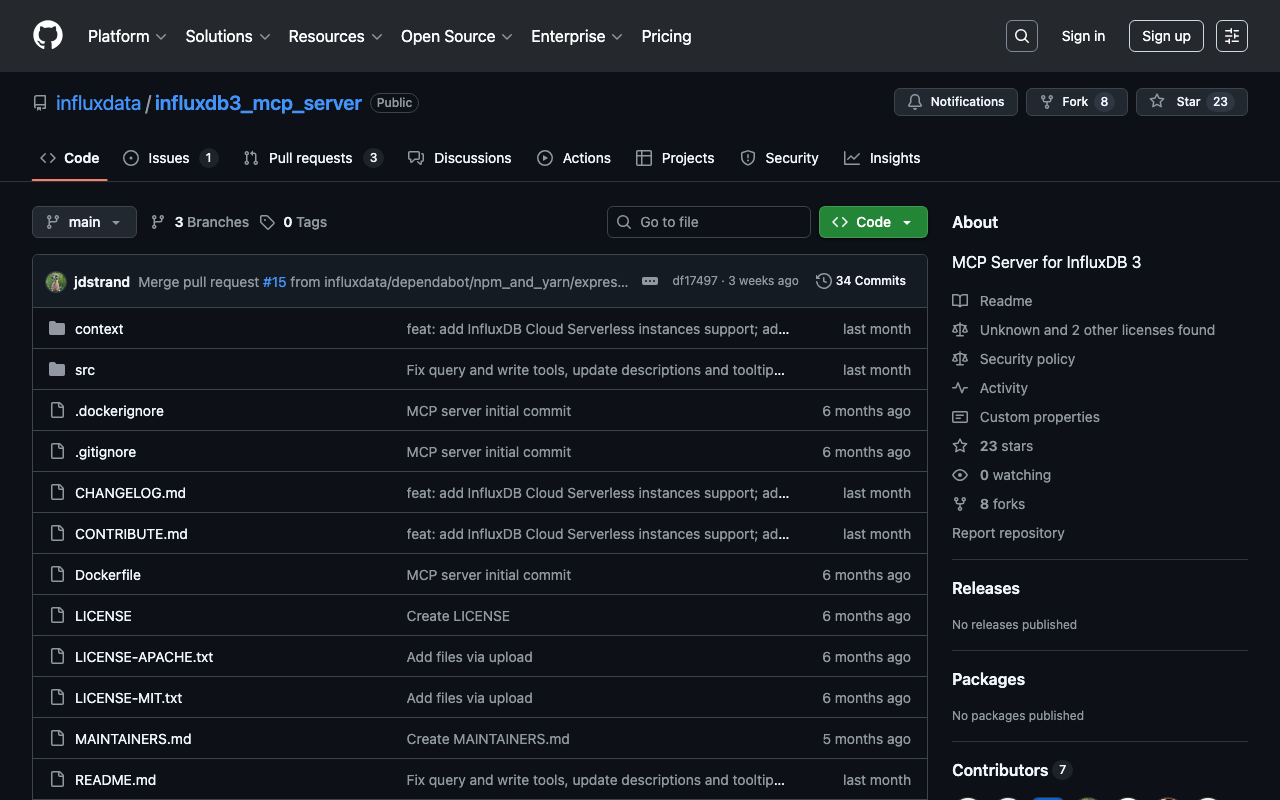Click the commit details ellipsis icon
Viewport: 1280px width, 800px height.
pyautogui.click(x=650, y=281)
